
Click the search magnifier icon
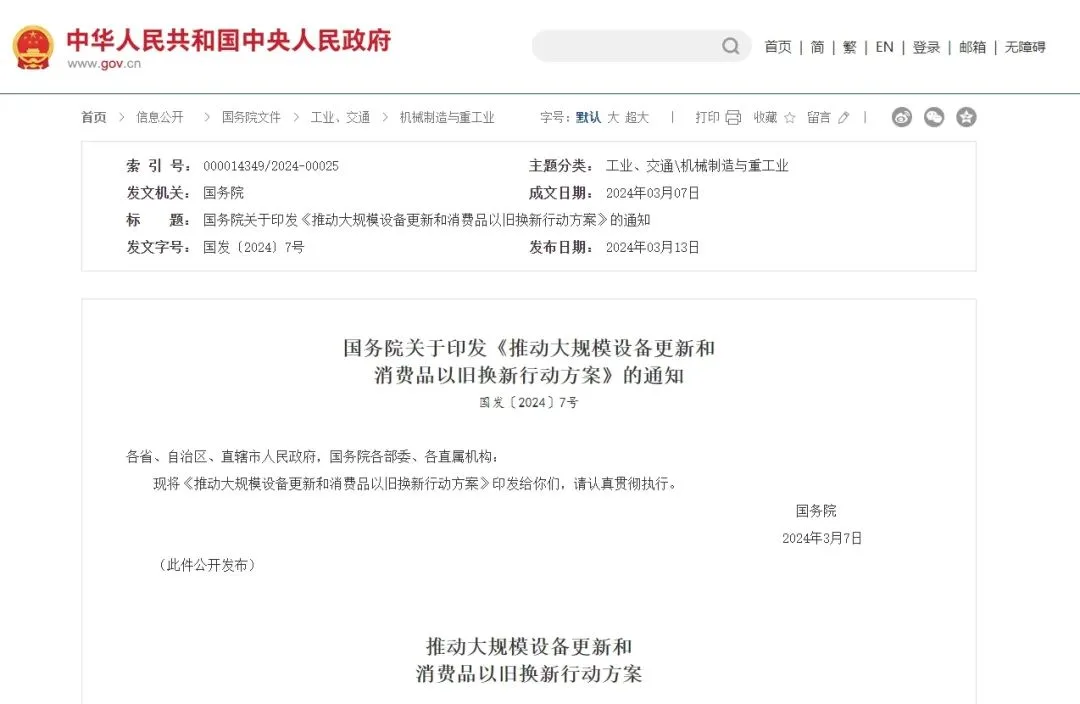coord(730,46)
